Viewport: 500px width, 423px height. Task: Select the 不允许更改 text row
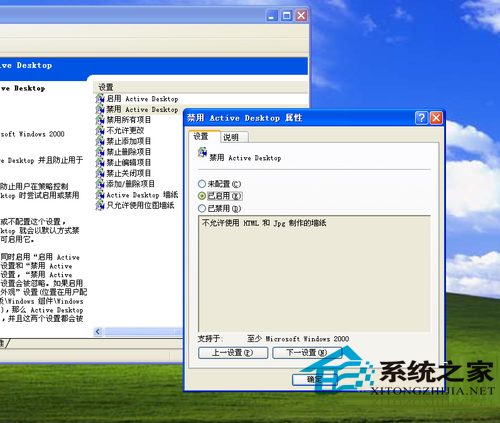click(x=125, y=131)
